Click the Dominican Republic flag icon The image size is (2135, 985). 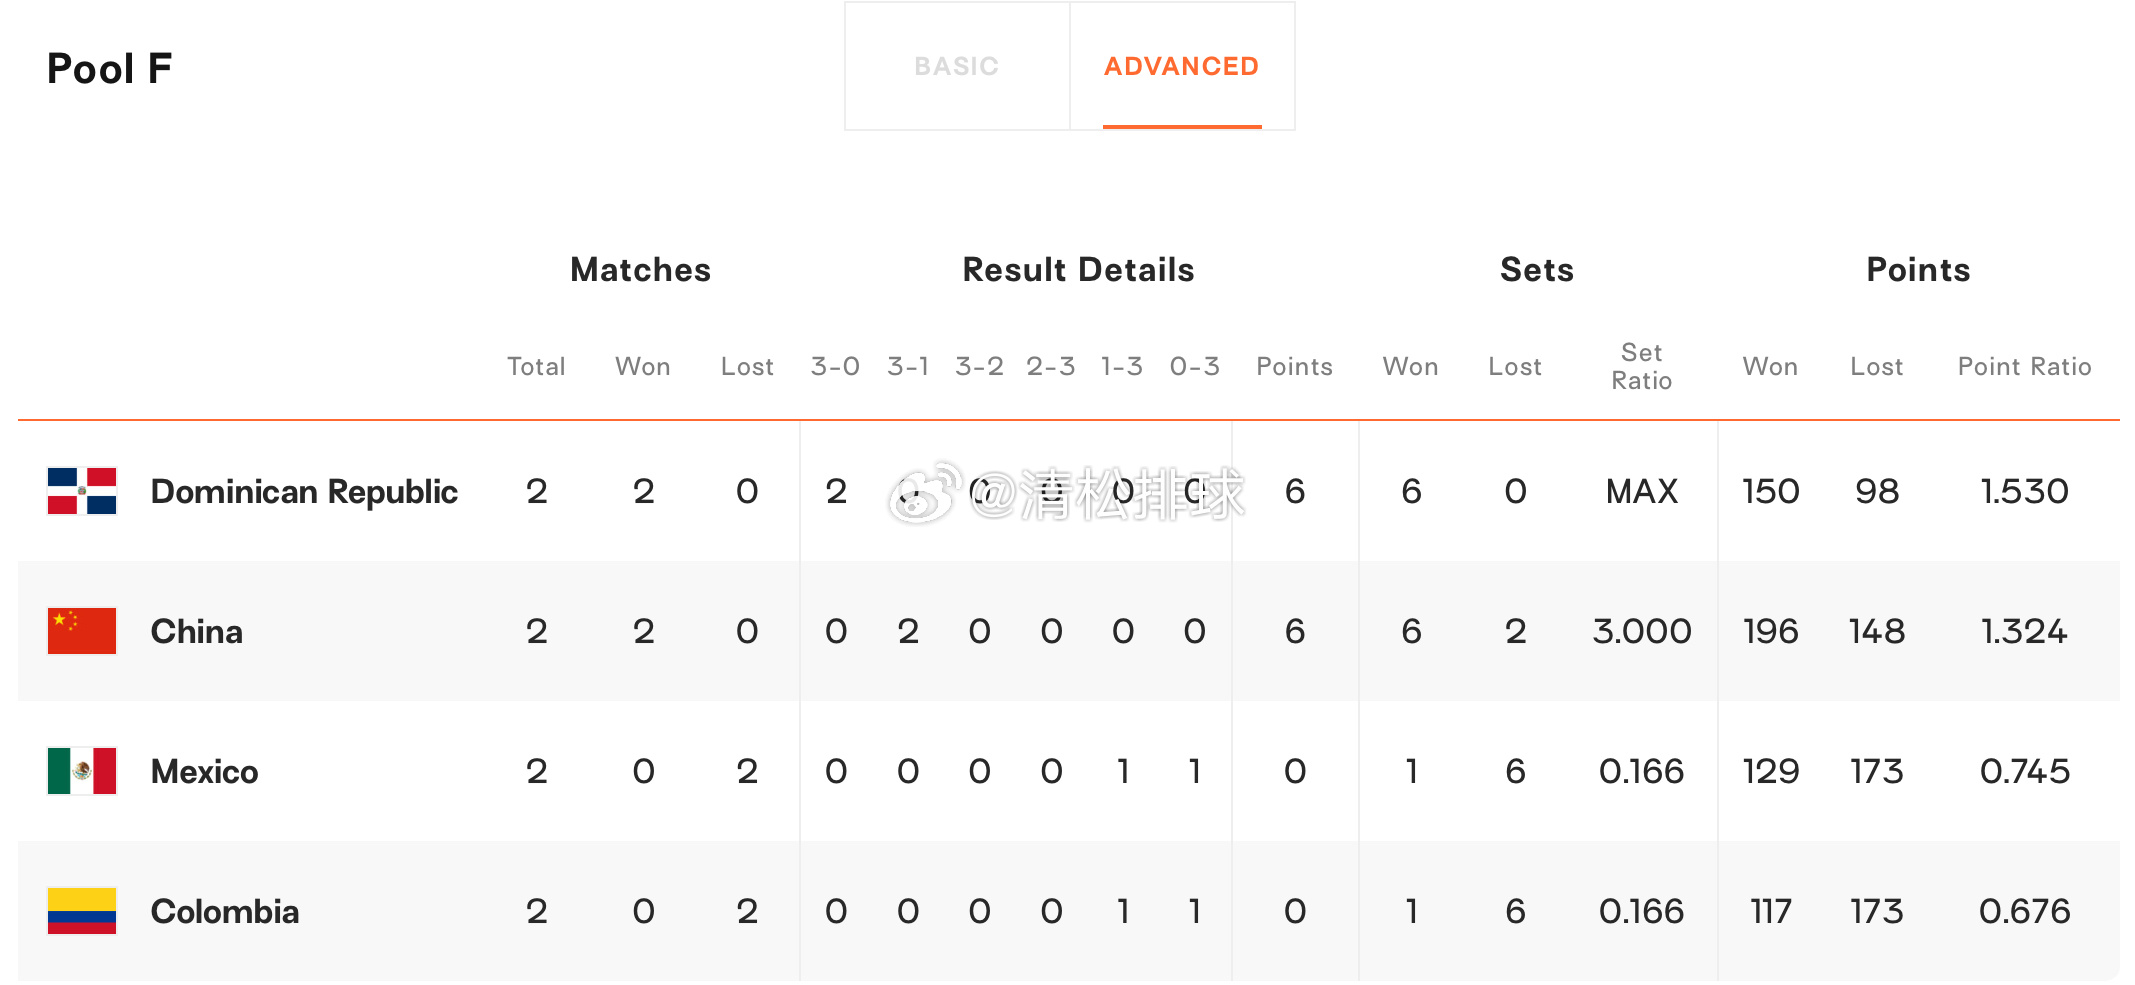[82, 491]
